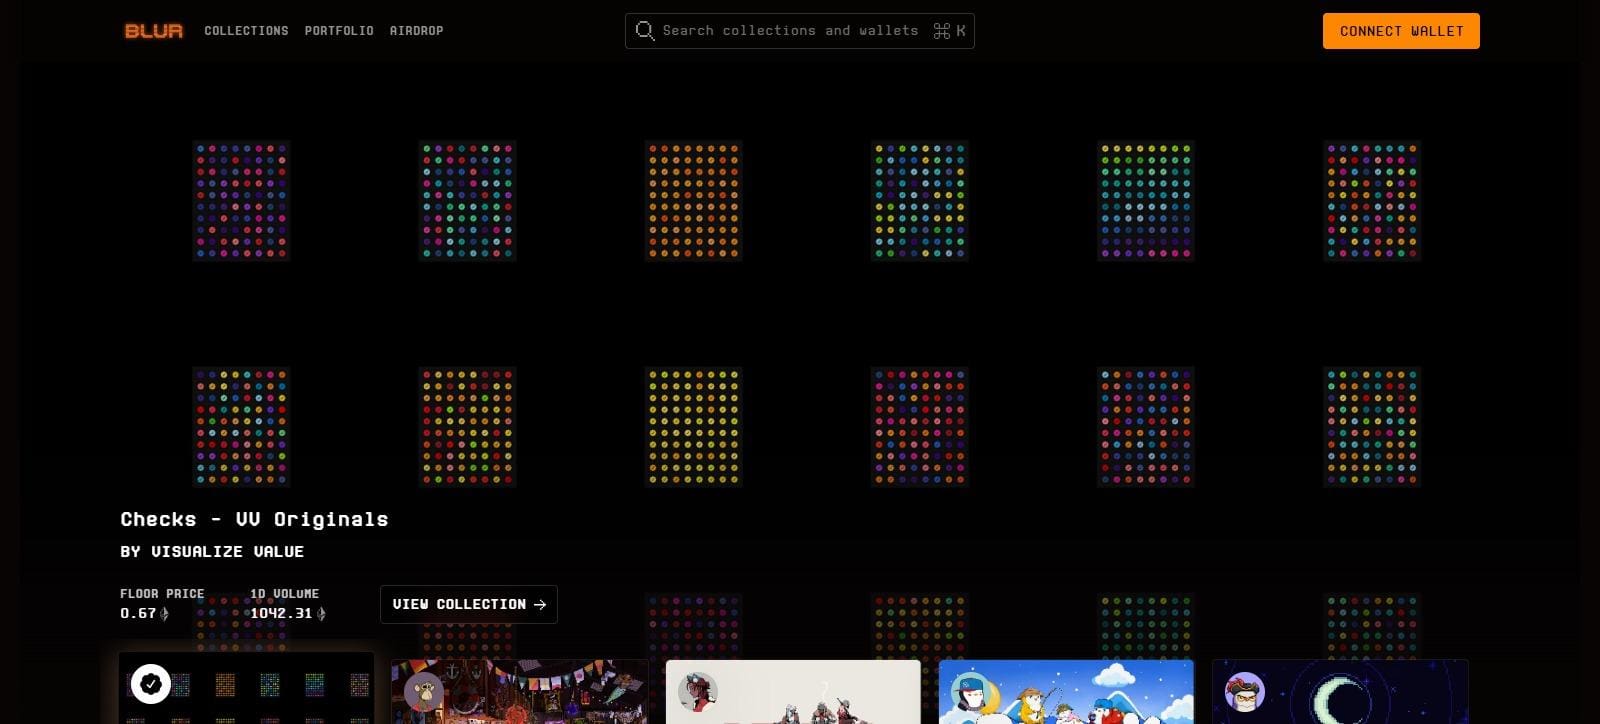Click the magnifying glass search icon
Viewport: 1600px width, 724px height.
click(645, 31)
